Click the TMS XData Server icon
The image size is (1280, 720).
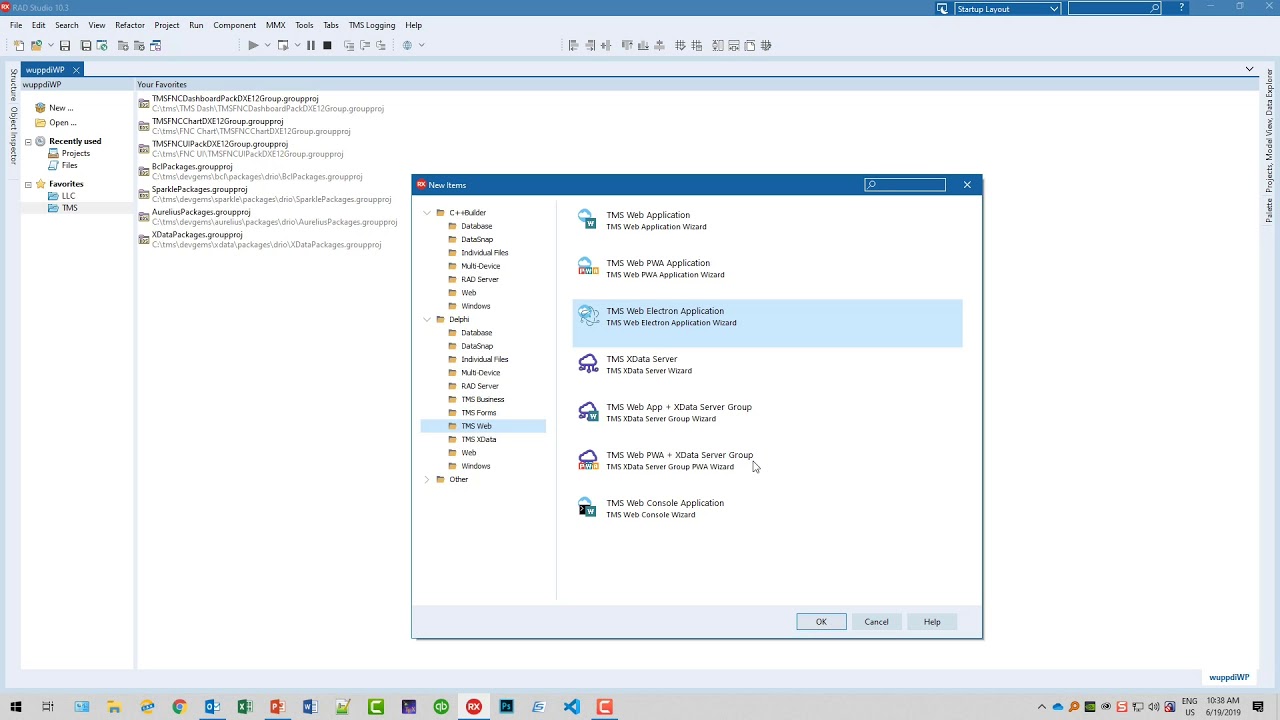[588, 364]
